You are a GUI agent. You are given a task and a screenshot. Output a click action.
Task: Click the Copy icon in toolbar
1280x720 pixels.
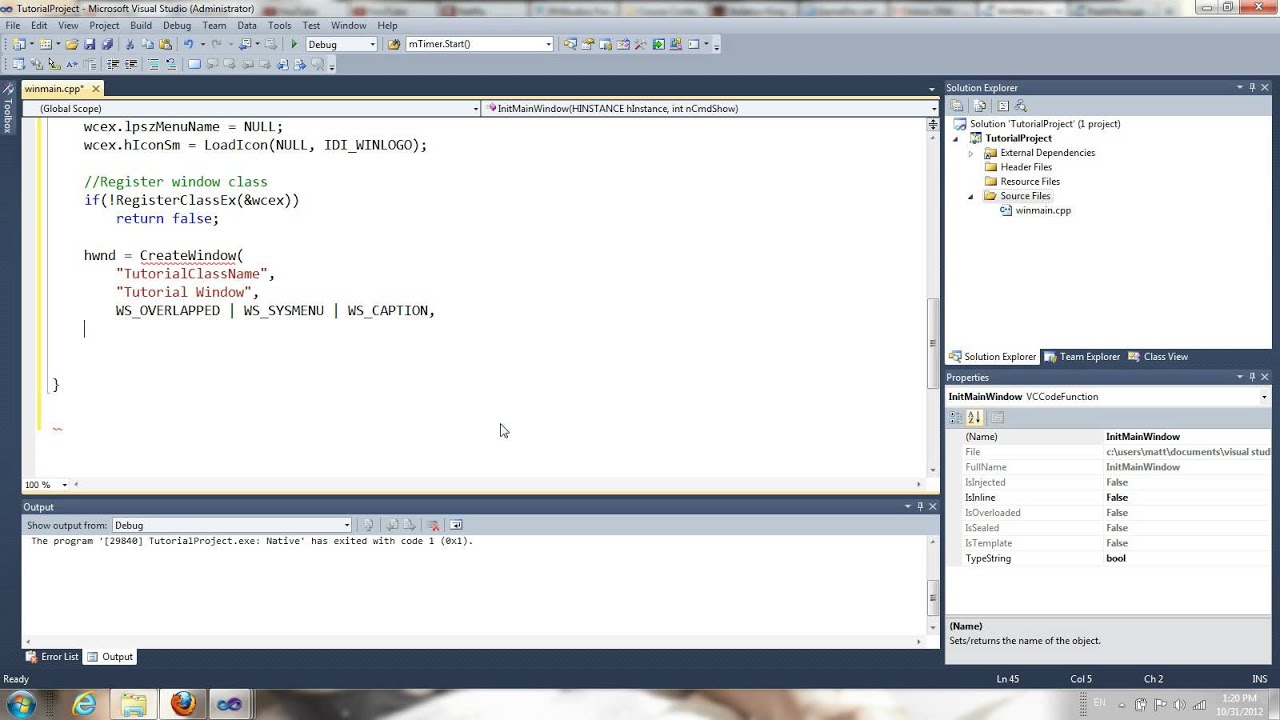[148, 44]
